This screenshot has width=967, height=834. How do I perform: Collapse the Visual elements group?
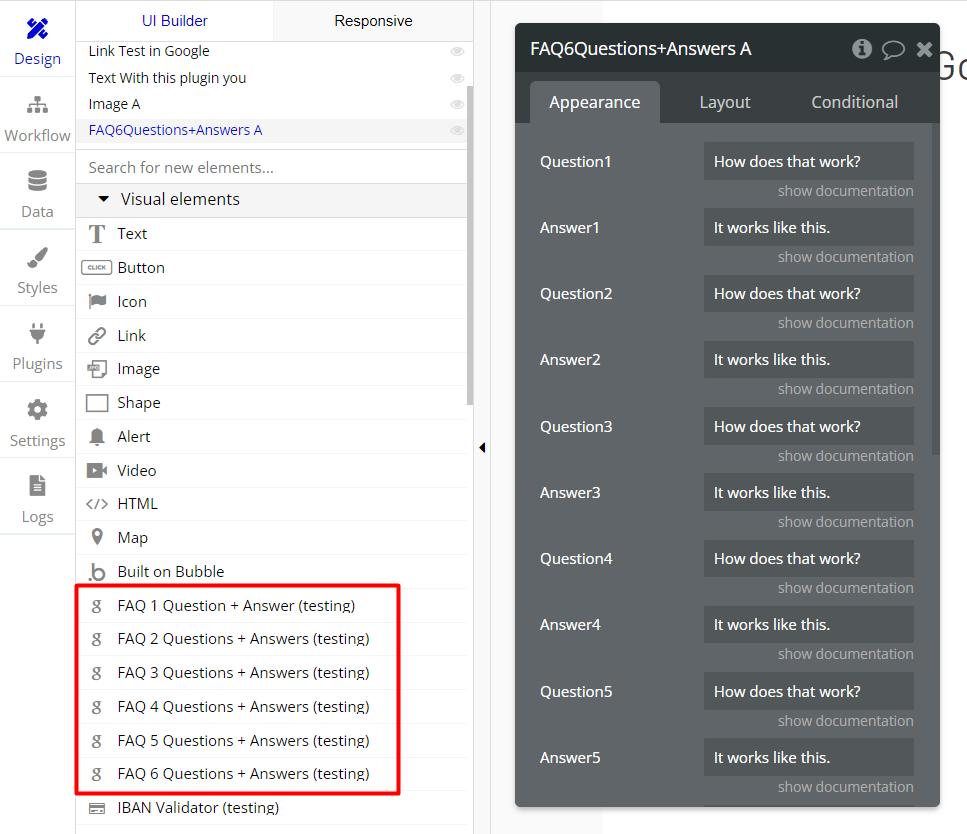coord(103,199)
